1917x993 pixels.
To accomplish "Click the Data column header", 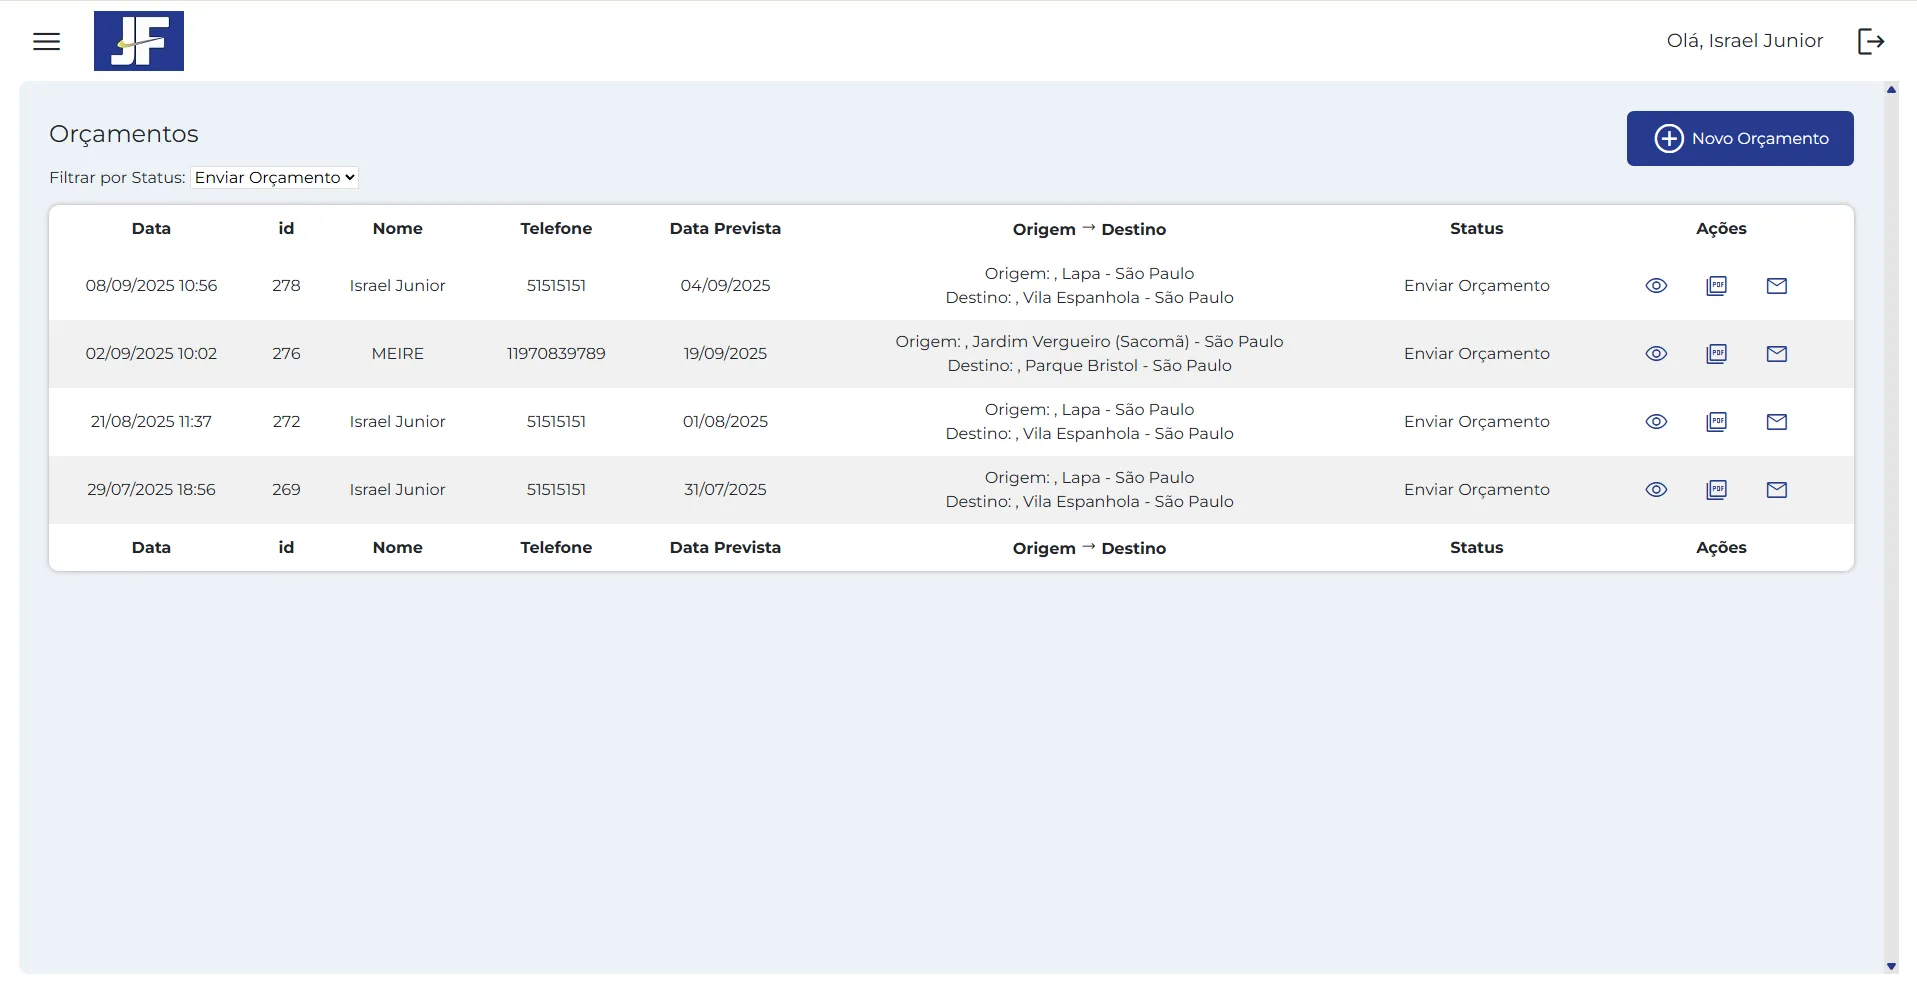I will [151, 228].
